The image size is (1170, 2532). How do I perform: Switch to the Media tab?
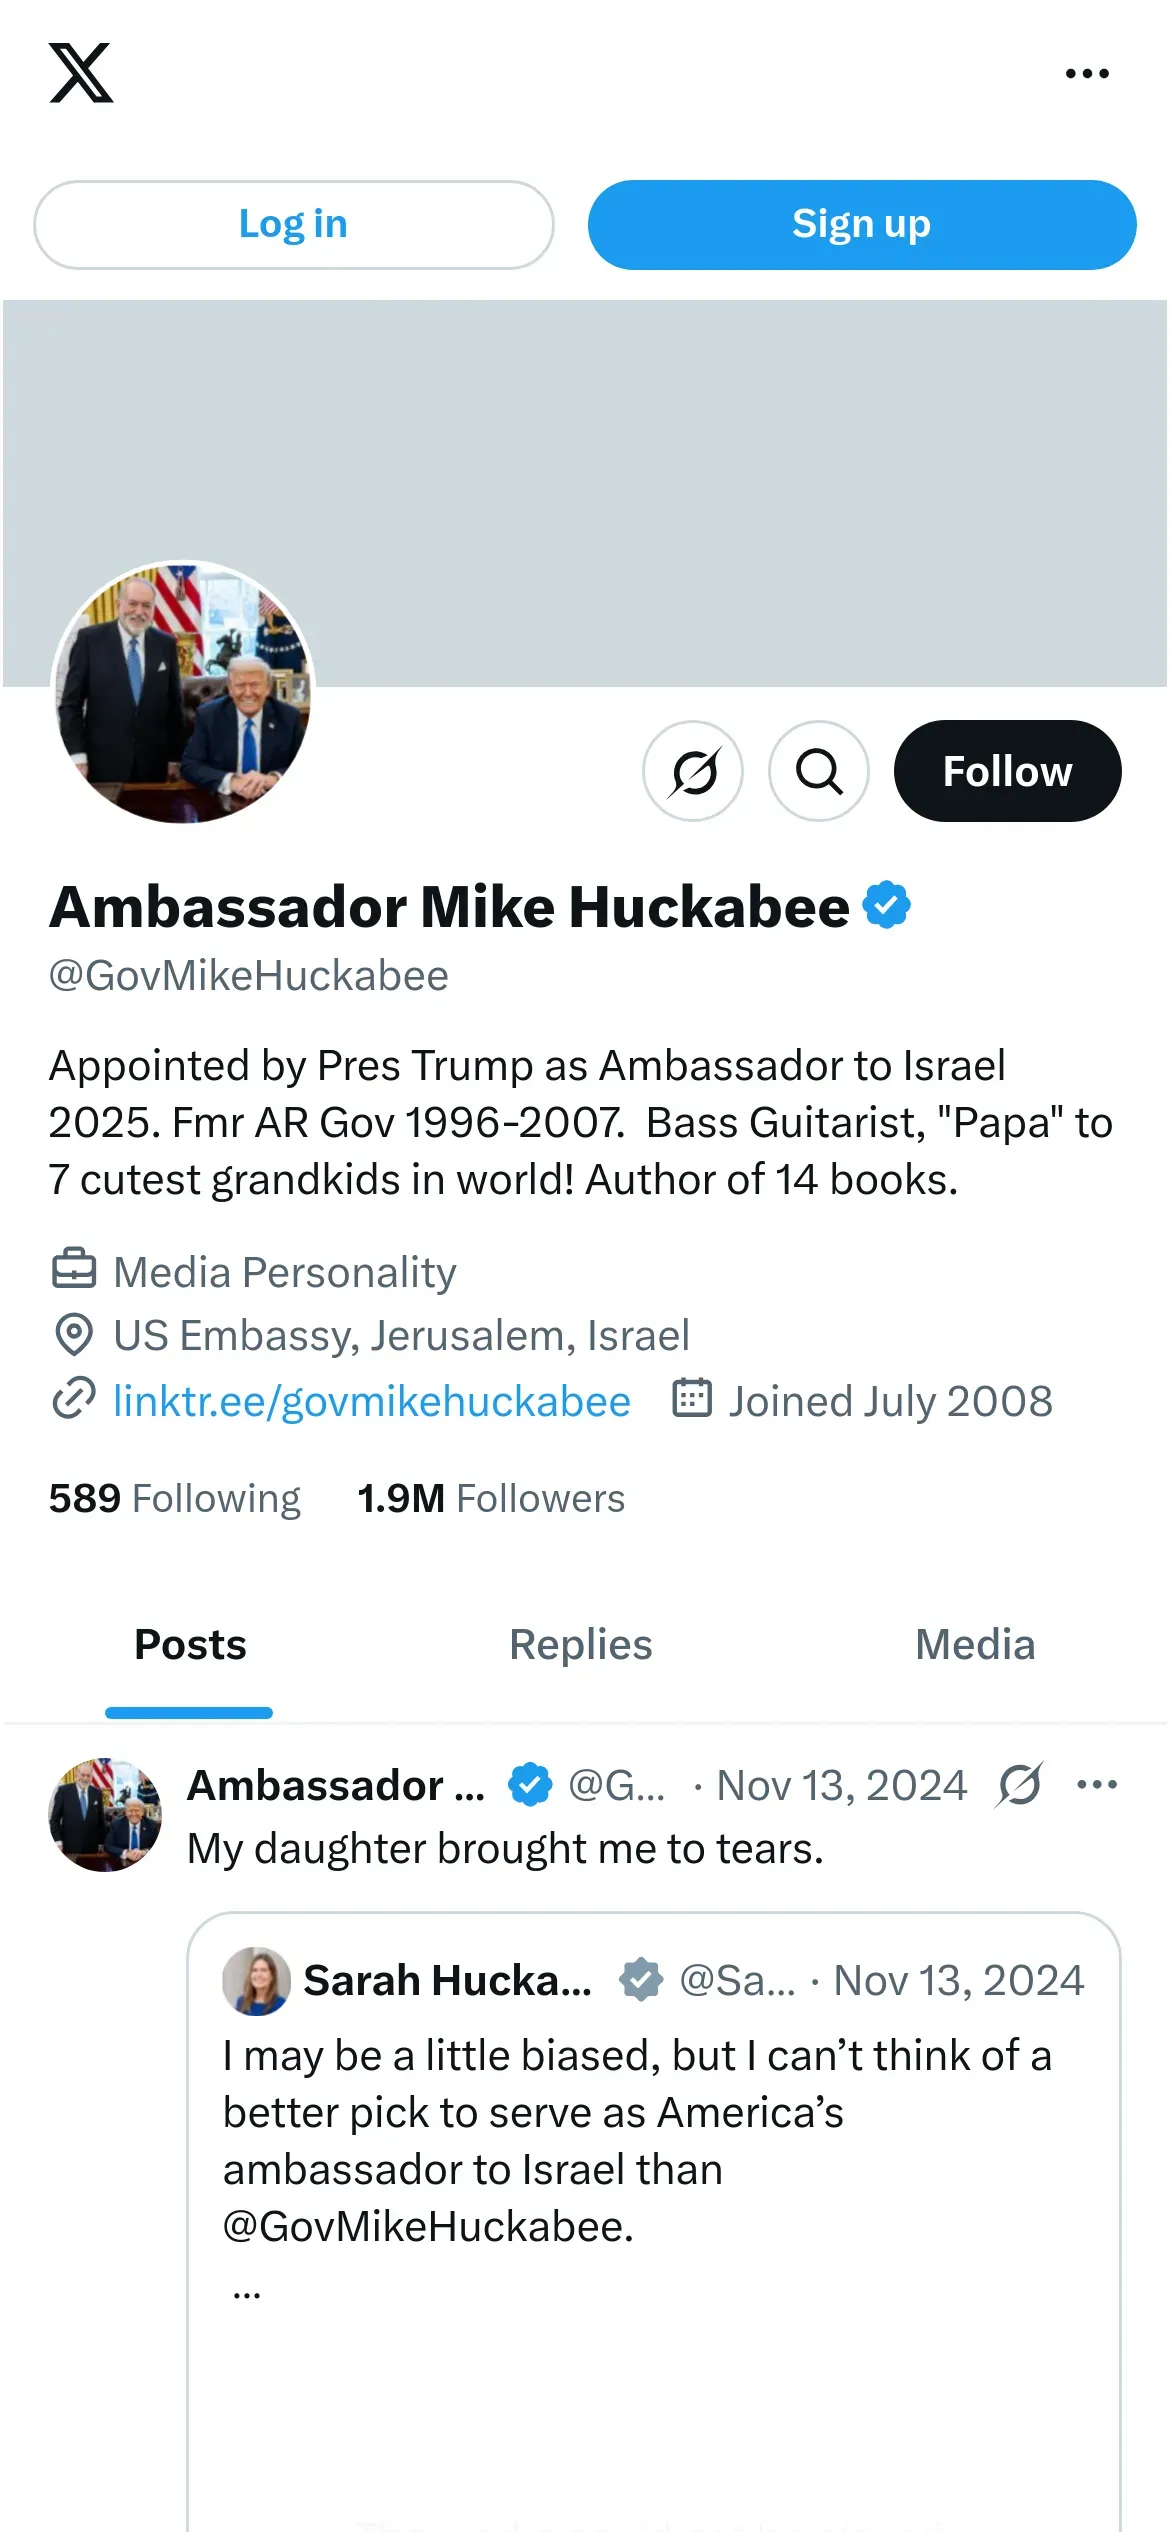click(x=975, y=1645)
